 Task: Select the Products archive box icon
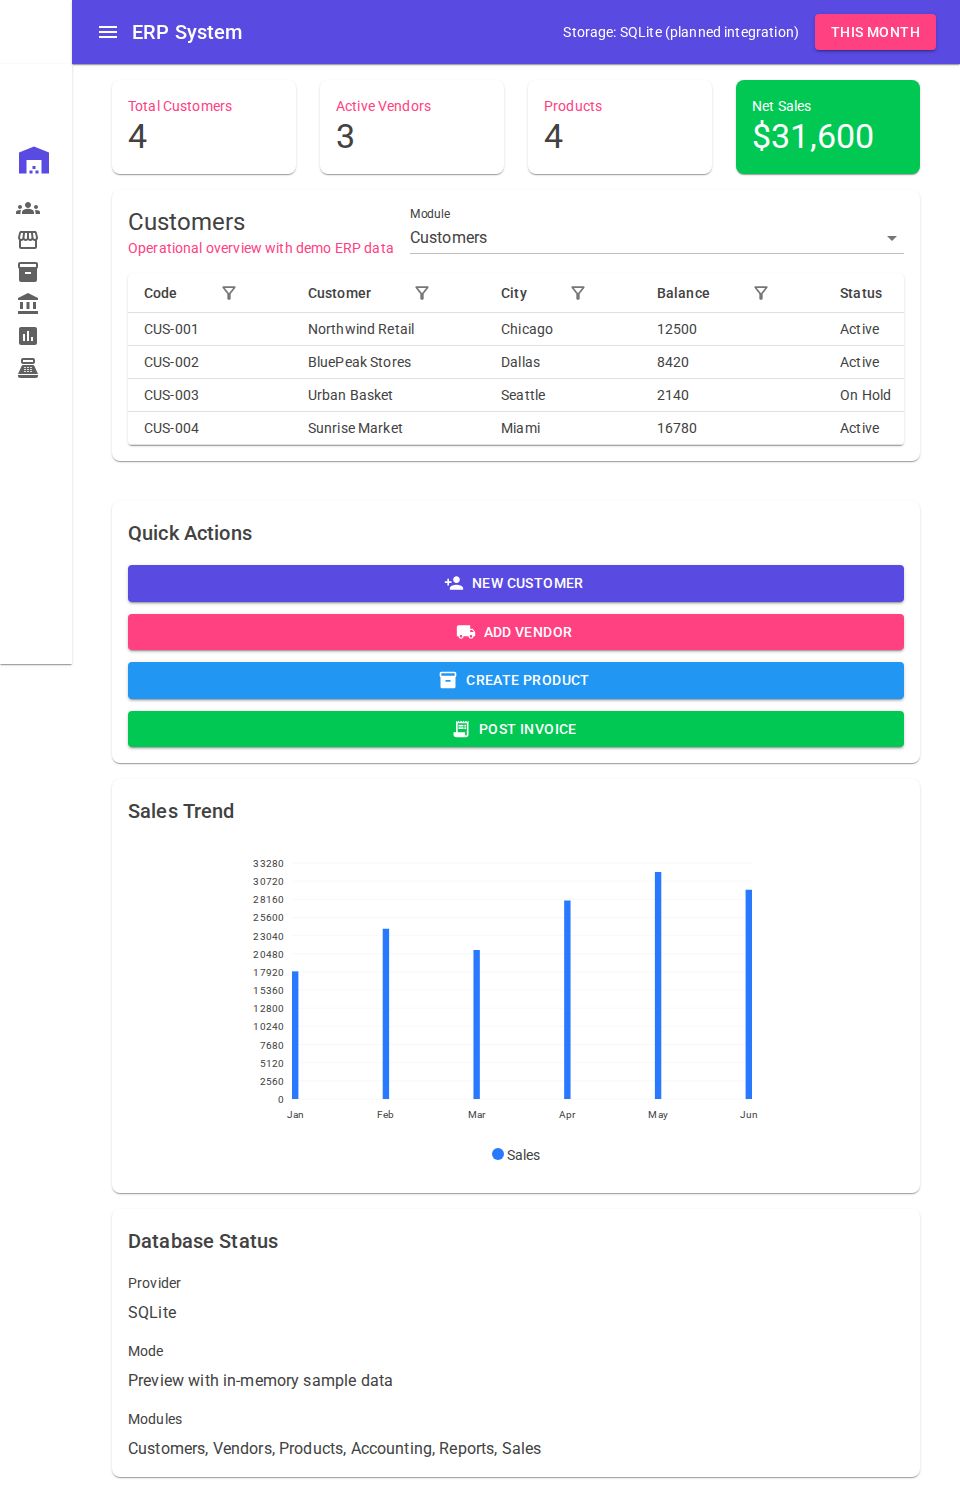(28, 272)
